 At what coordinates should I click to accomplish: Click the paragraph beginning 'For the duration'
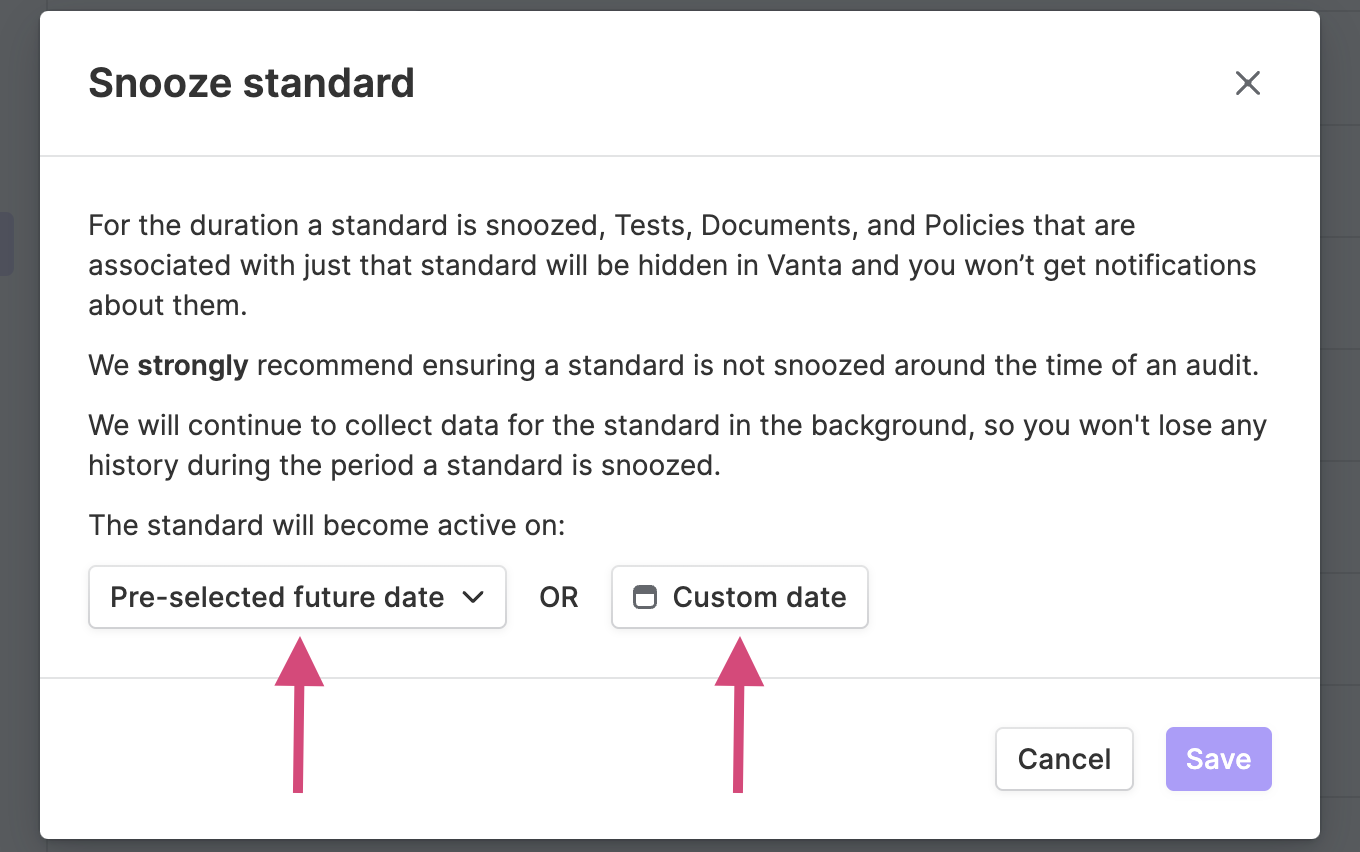pos(672,265)
